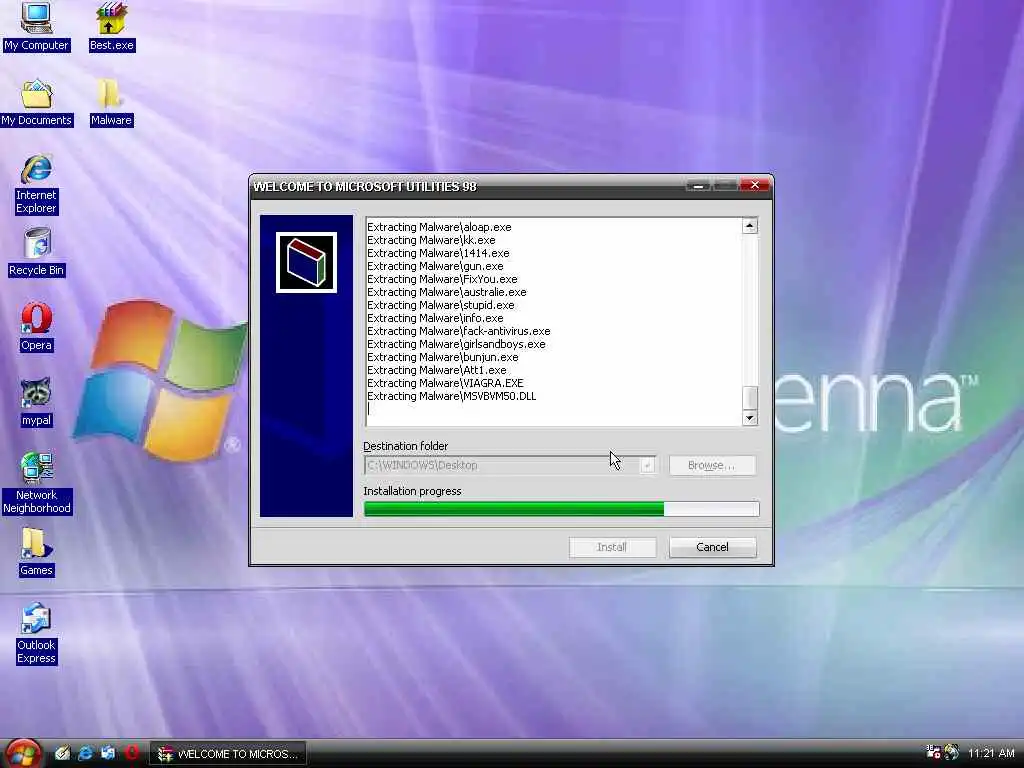Click the 'Extracting Malware\girlsandboys.exe' line
Image resolution: width=1024 pixels, height=768 pixels.
click(x=456, y=345)
